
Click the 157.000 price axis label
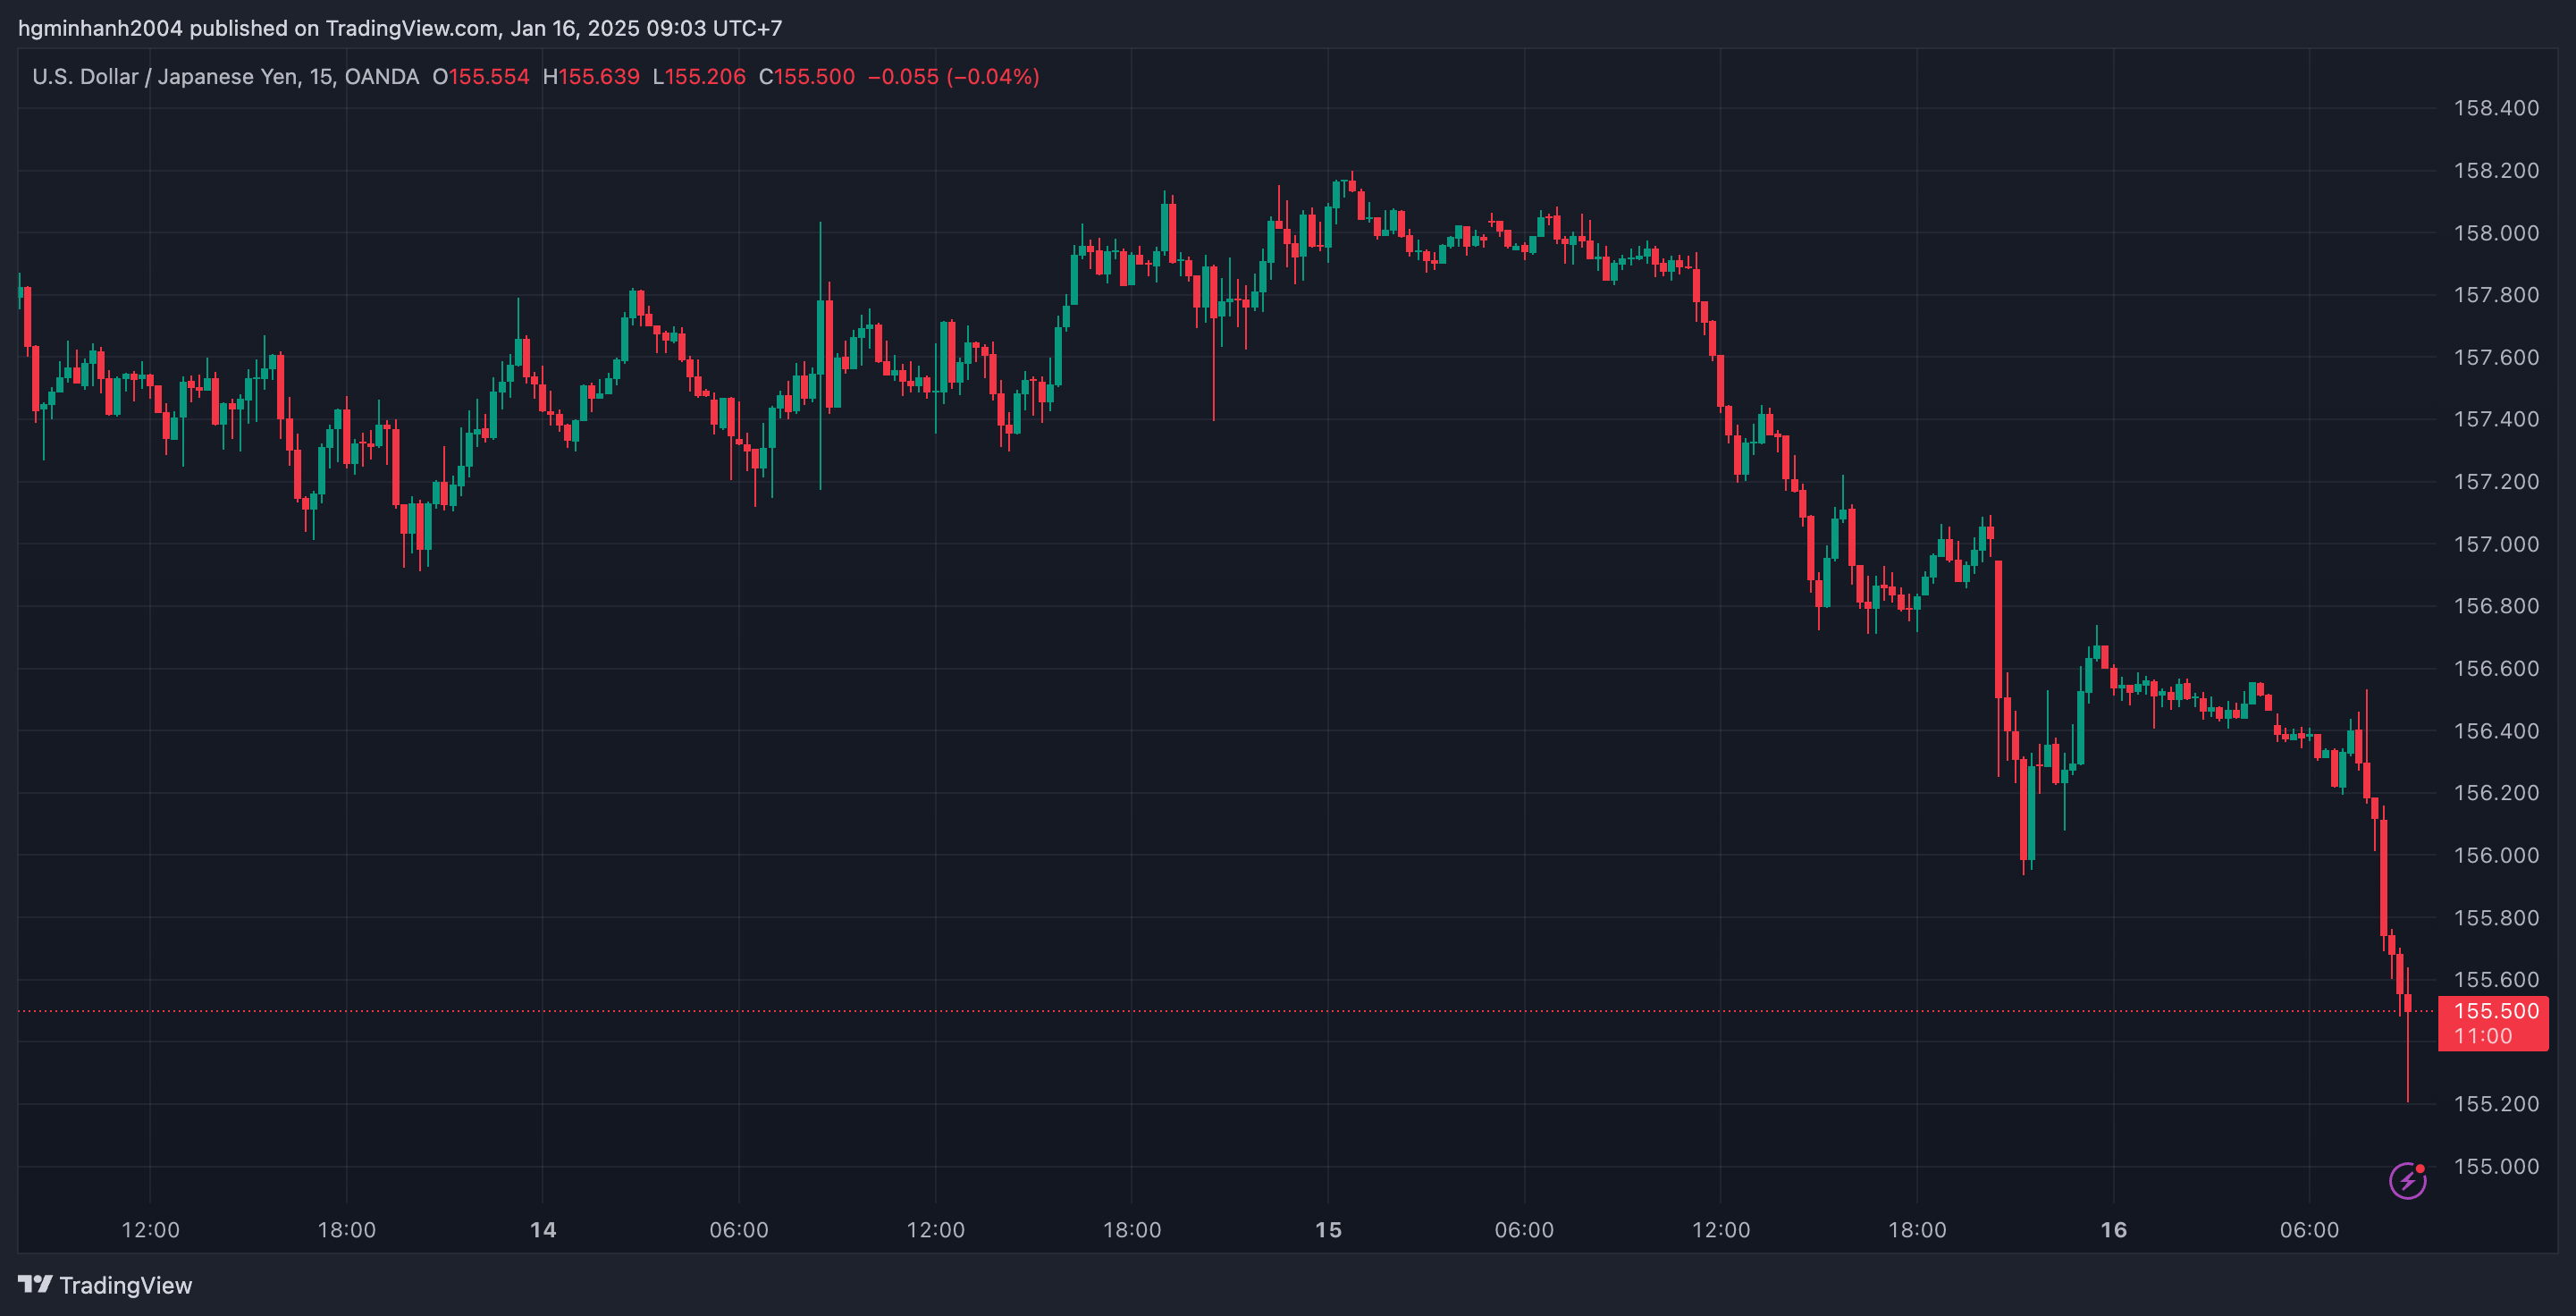pyautogui.click(x=2496, y=544)
